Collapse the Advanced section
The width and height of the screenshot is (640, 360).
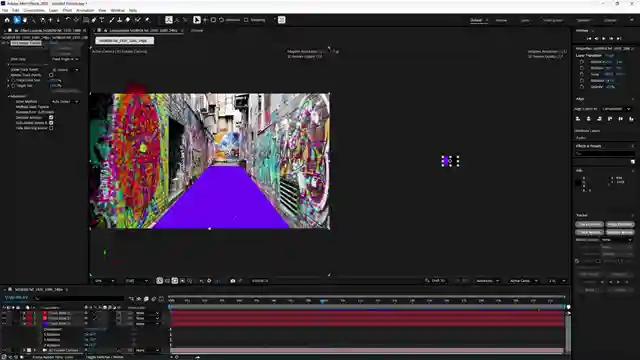click(9, 96)
